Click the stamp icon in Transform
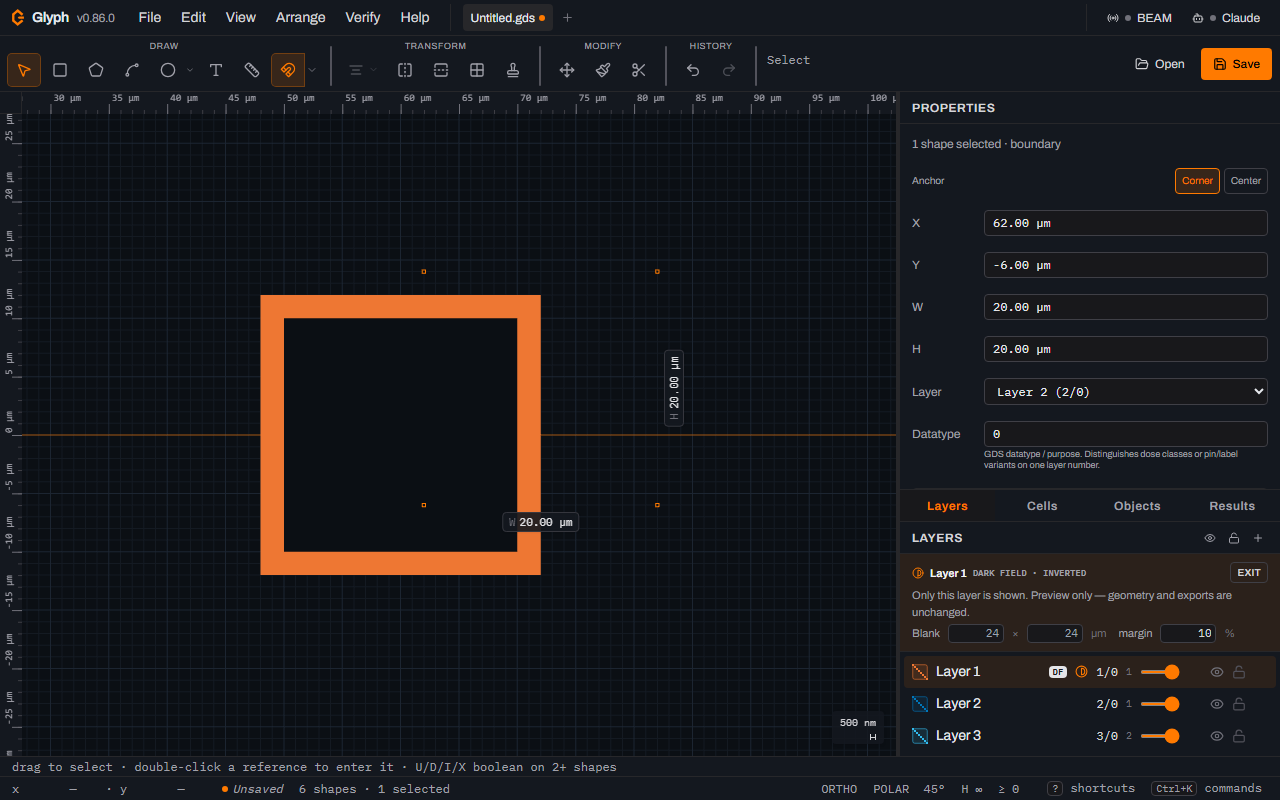This screenshot has width=1280, height=800. [513, 70]
